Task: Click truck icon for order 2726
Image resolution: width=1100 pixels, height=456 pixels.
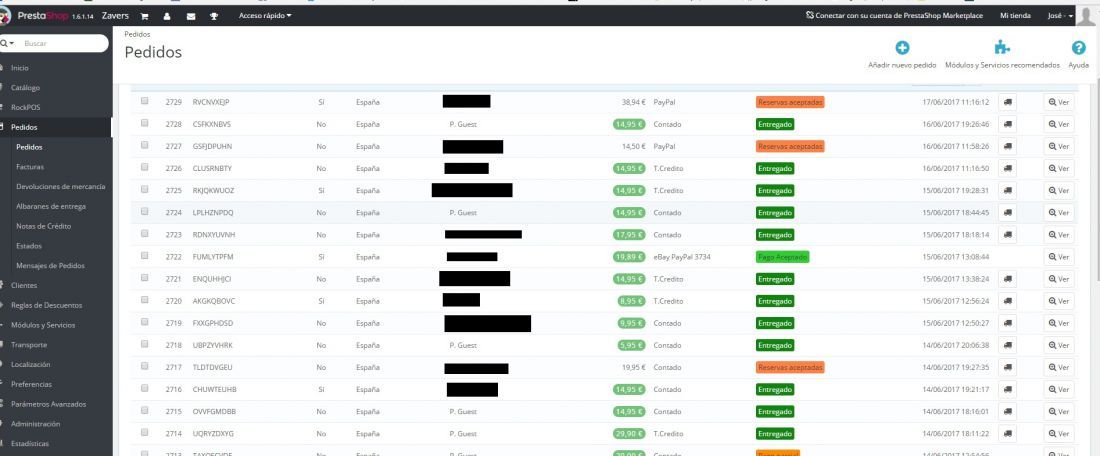Action: pyautogui.click(x=1007, y=168)
